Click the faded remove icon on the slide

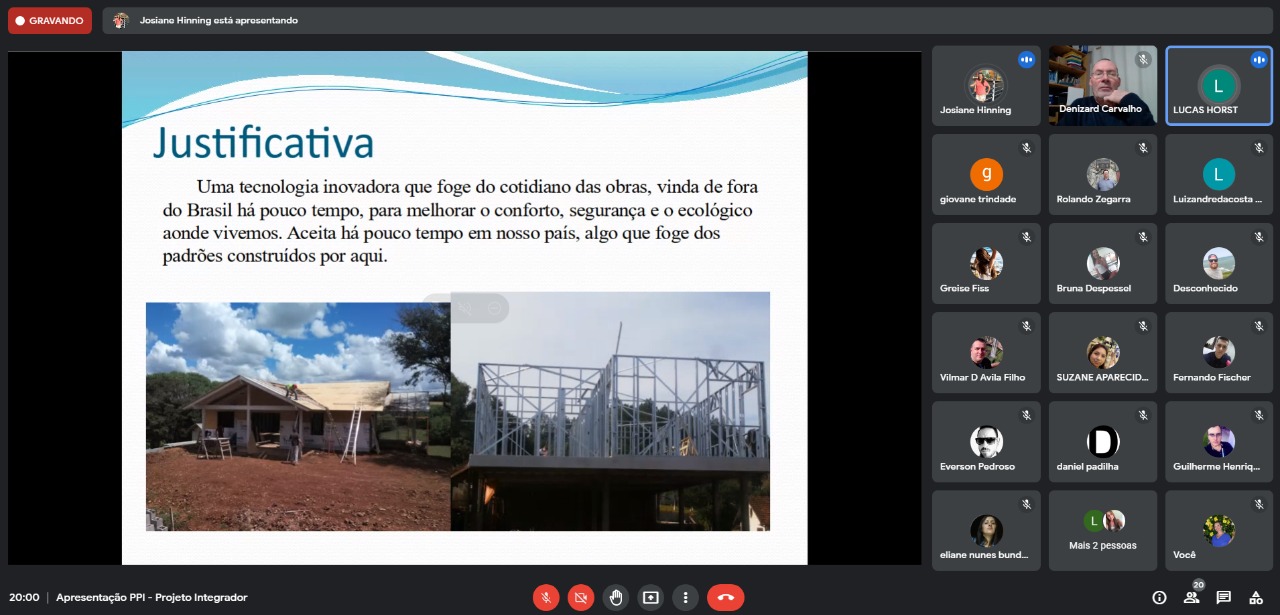coord(494,309)
